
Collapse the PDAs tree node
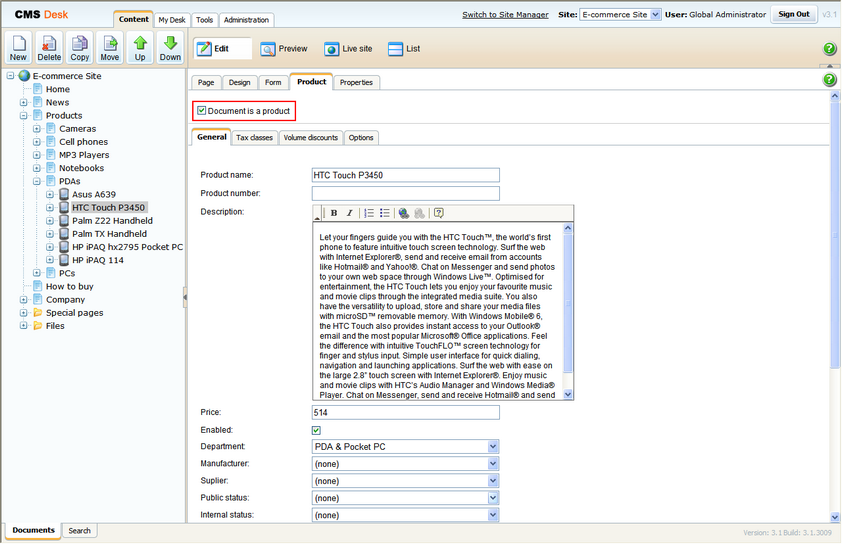37,181
